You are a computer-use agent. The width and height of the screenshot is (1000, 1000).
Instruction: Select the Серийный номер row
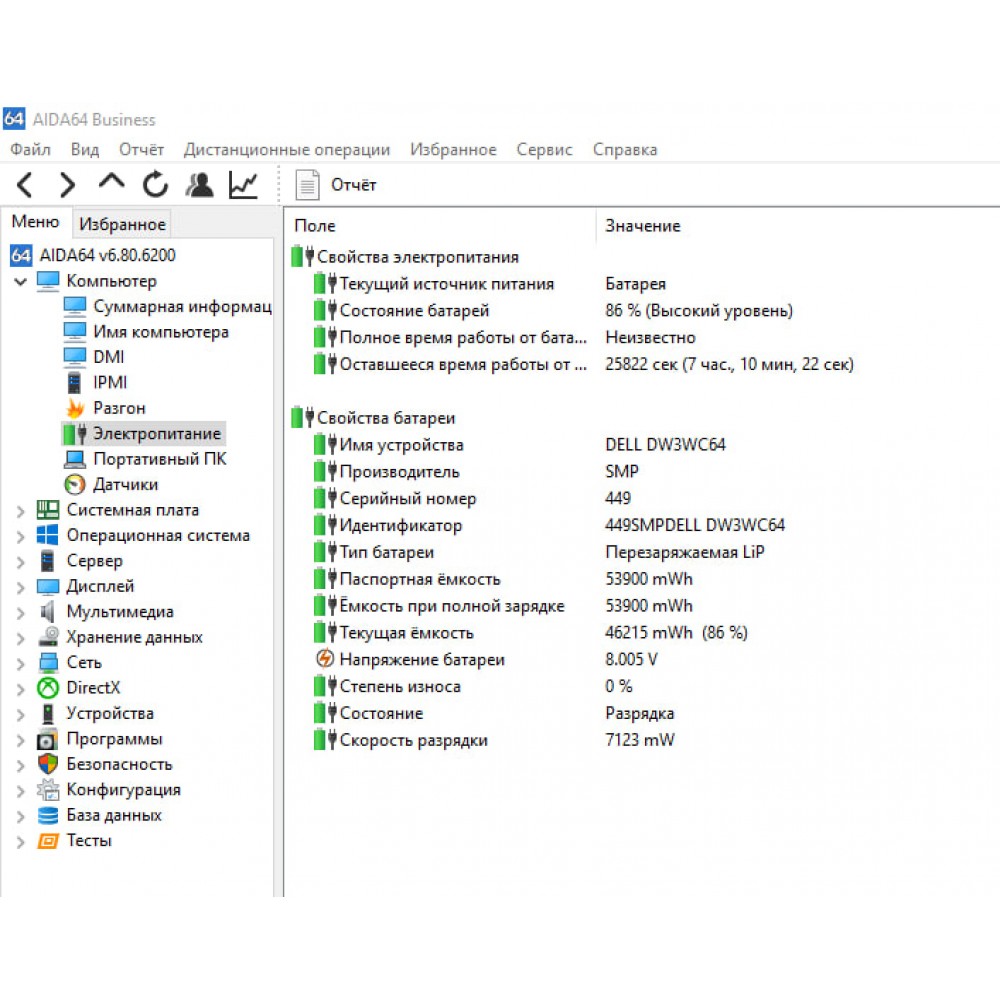pyautogui.click(x=643, y=498)
